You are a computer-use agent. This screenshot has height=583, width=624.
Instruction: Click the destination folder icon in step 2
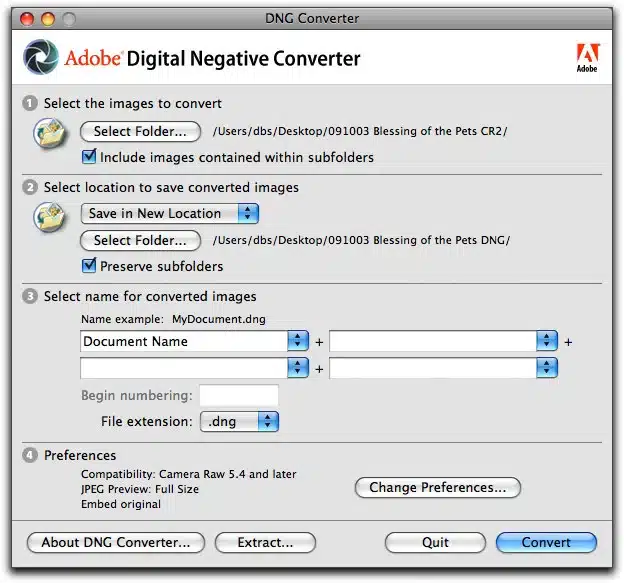[x=50, y=217]
